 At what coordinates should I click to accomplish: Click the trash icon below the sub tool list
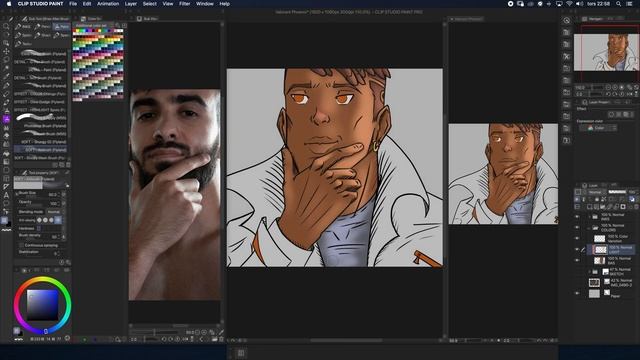pos(68,165)
